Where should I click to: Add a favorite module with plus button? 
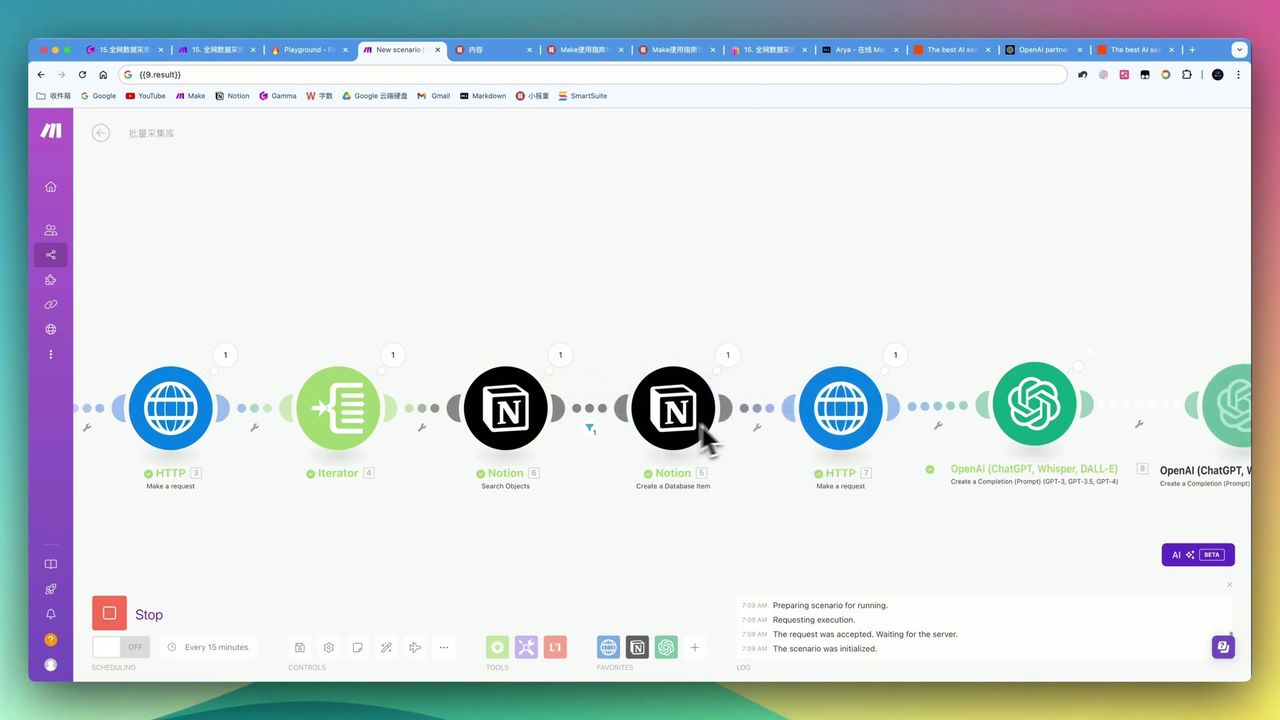coord(695,647)
